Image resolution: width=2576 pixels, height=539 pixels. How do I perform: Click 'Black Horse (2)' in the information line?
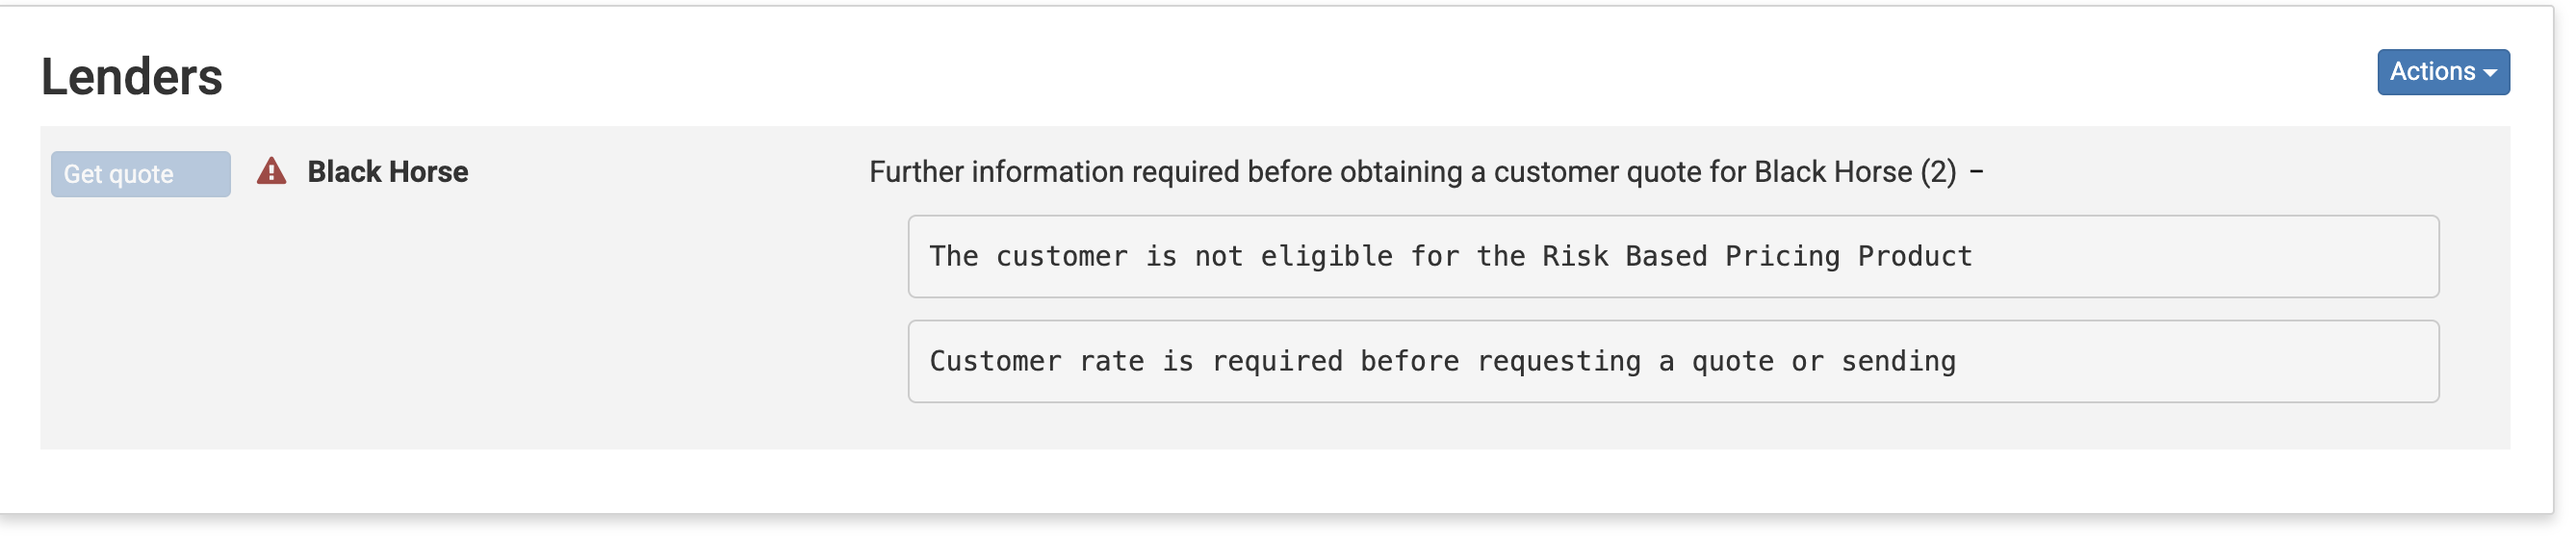[x=1854, y=172]
